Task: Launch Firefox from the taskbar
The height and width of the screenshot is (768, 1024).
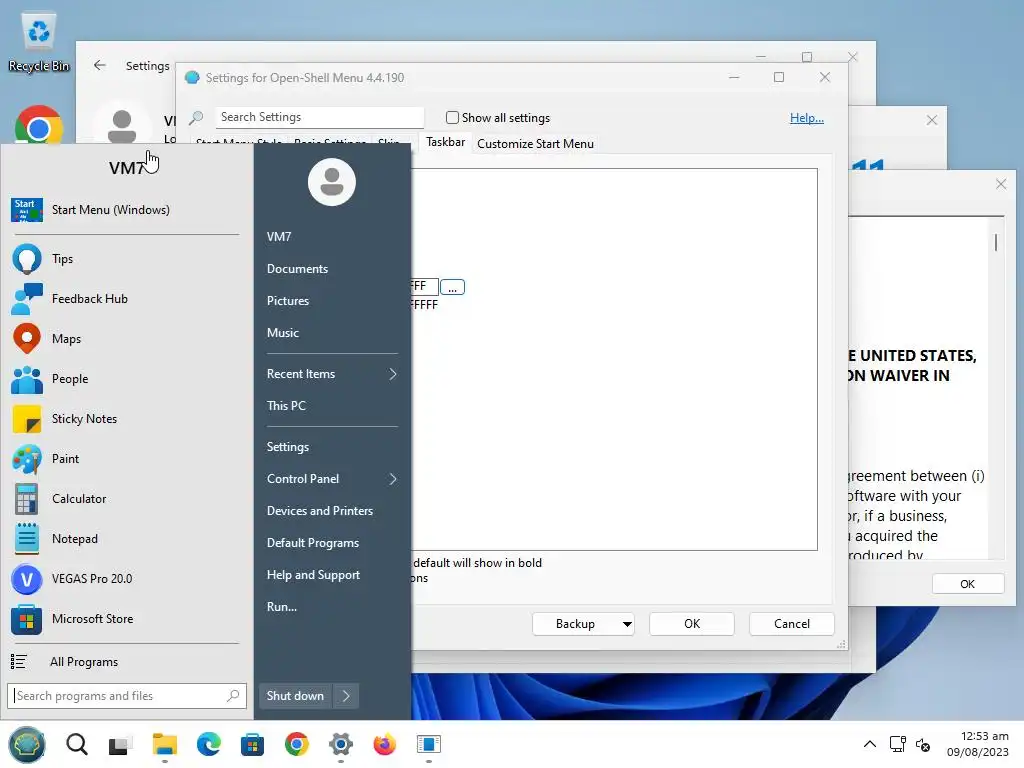Action: [385, 744]
